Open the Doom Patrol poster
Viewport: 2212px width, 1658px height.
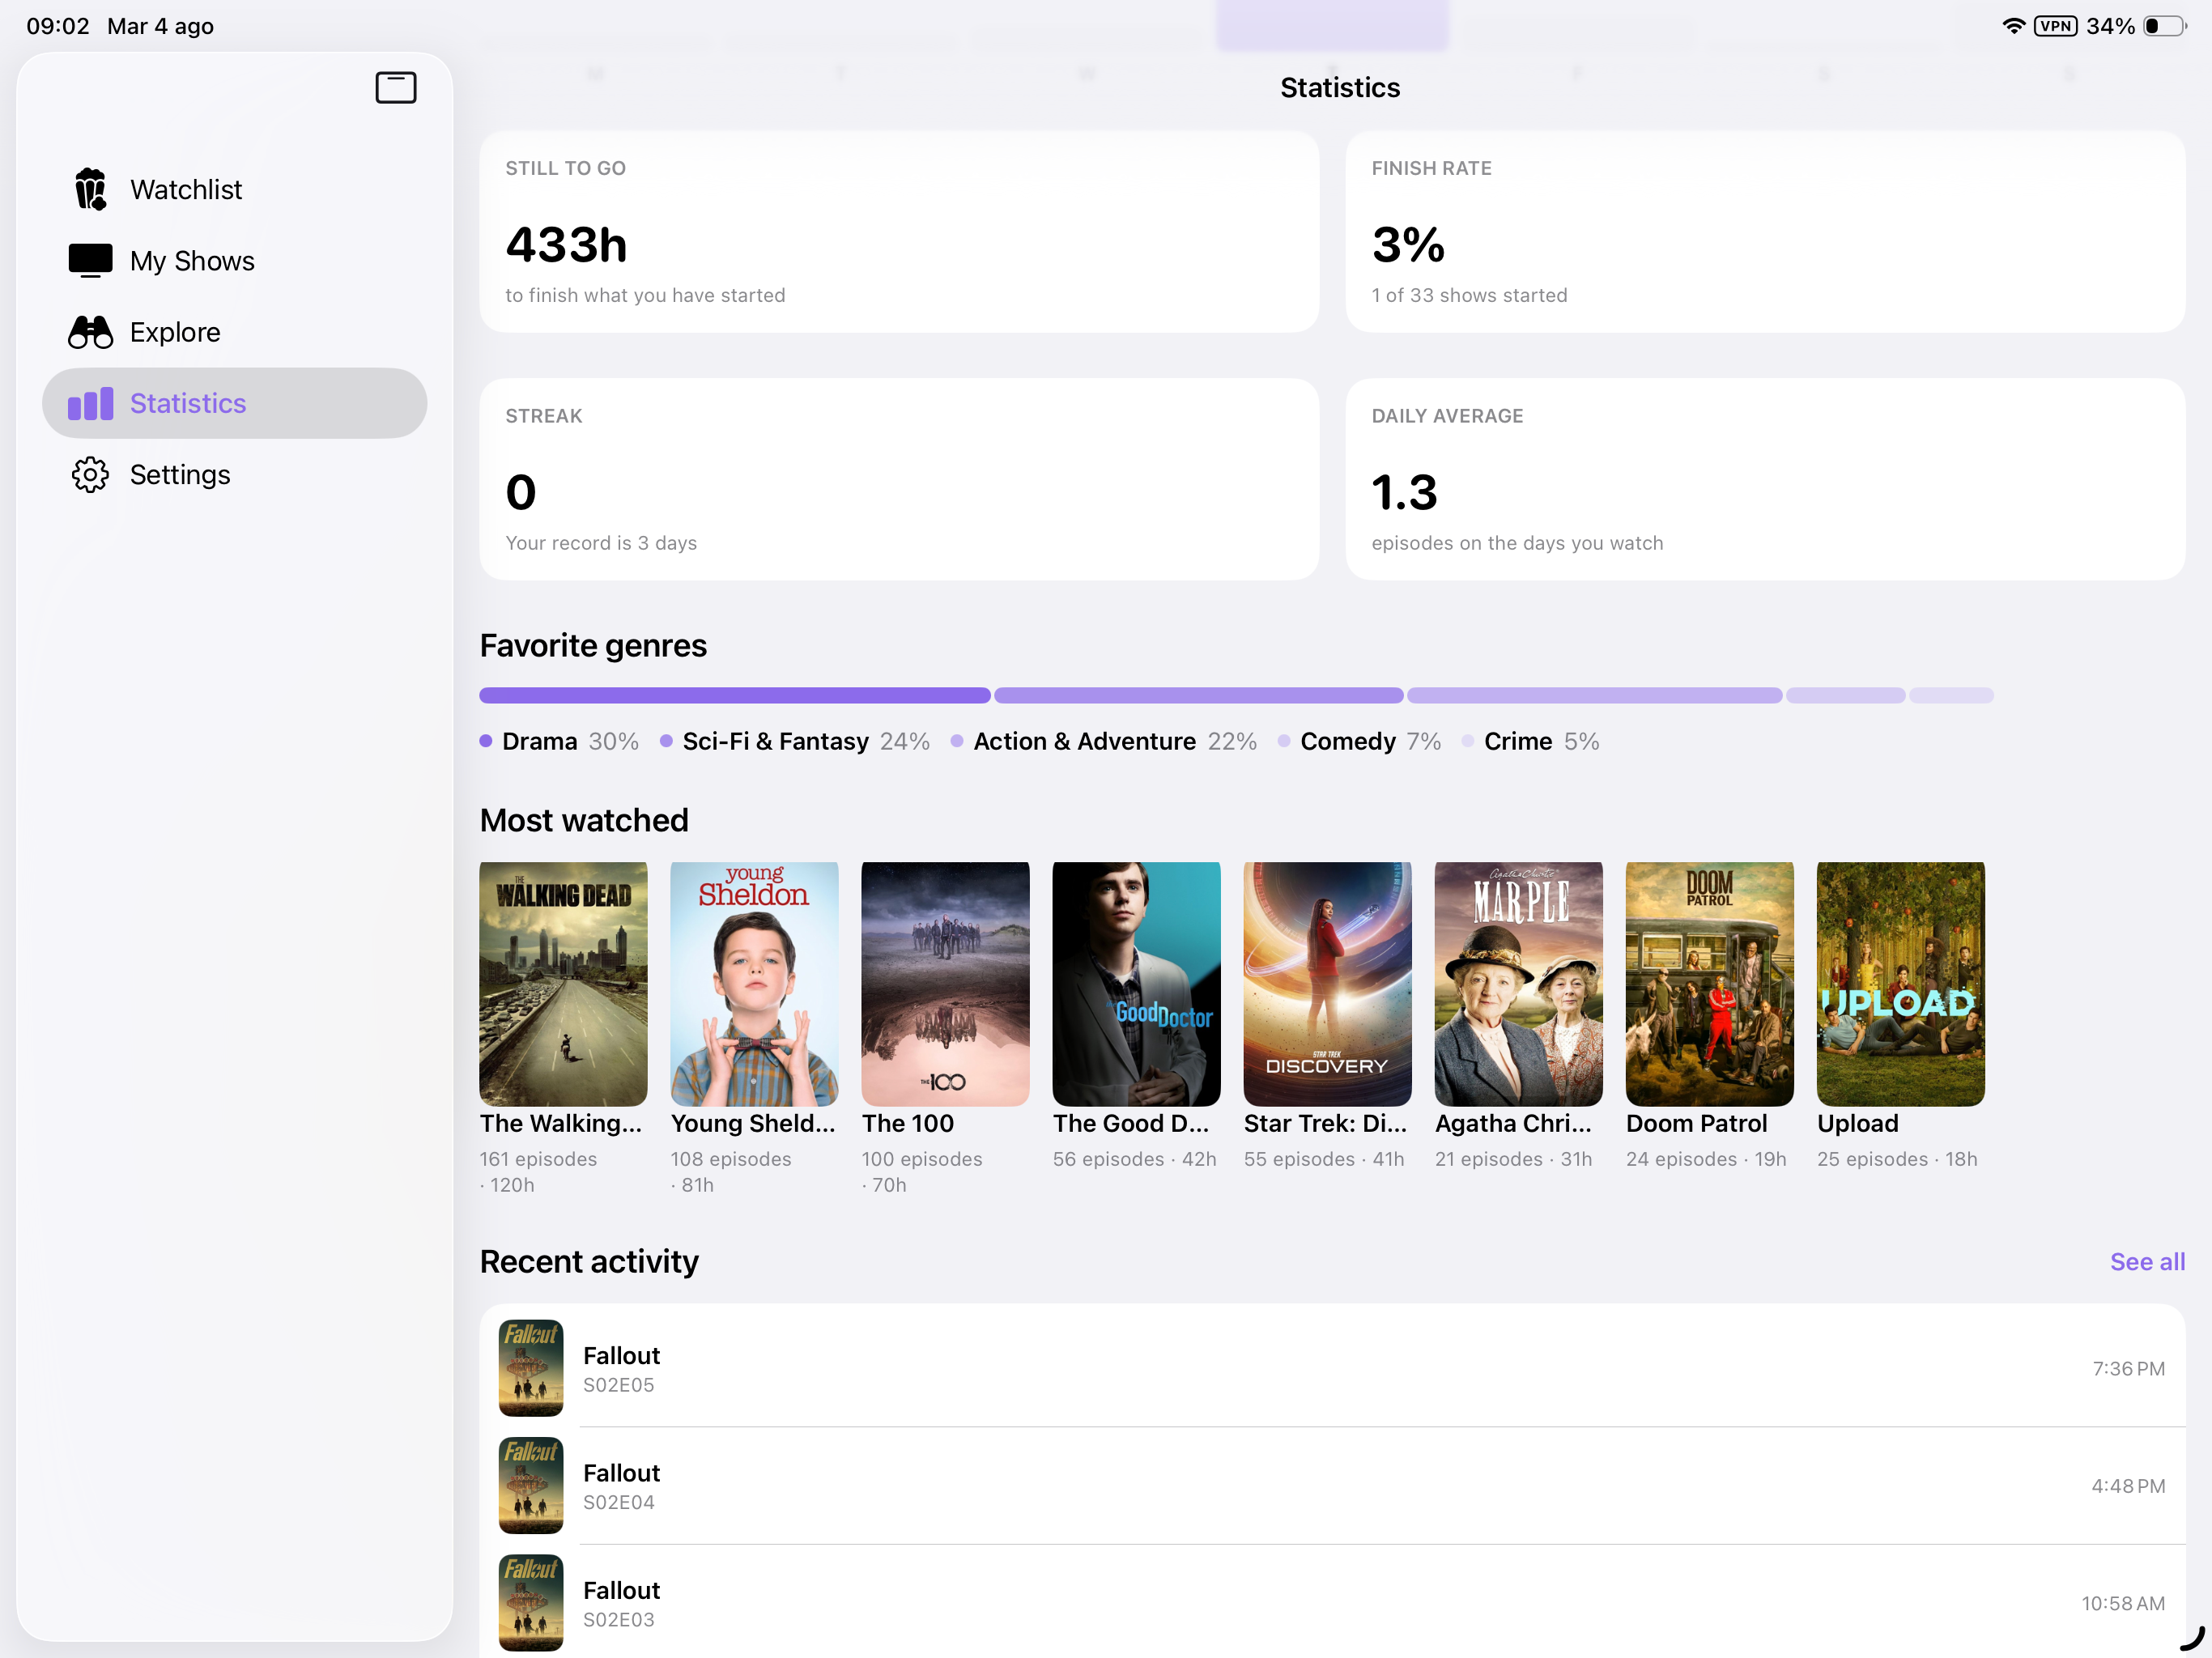(1709, 984)
